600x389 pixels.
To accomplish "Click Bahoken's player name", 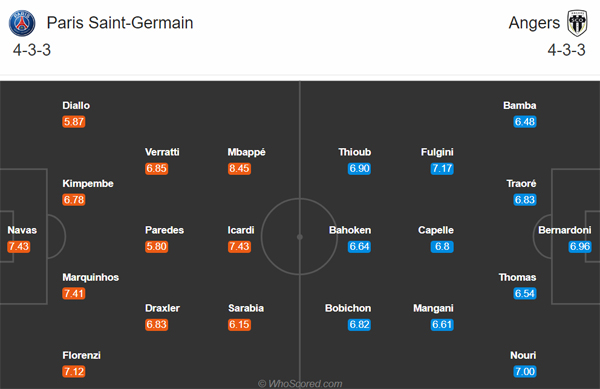I will [x=350, y=230].
